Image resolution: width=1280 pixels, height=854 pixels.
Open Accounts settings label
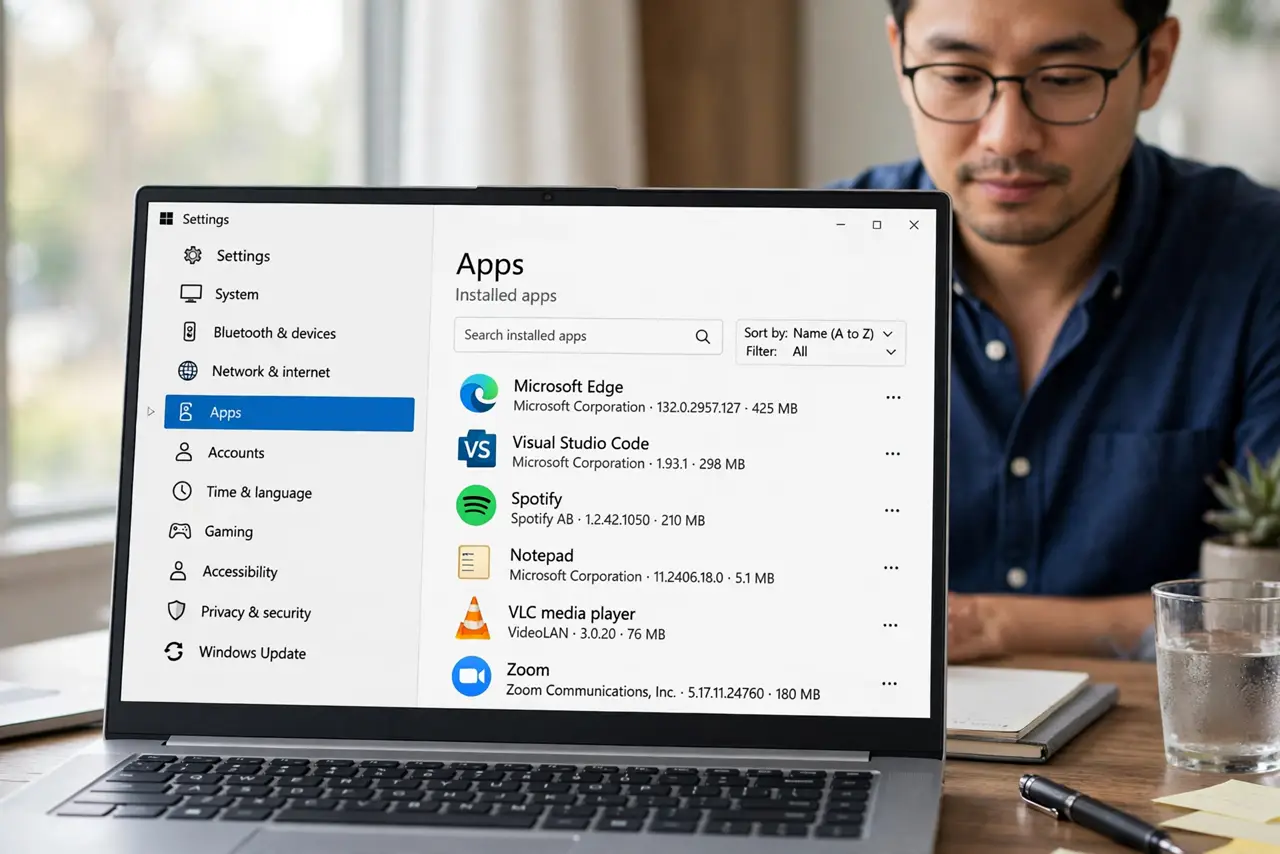click(236, 452)
